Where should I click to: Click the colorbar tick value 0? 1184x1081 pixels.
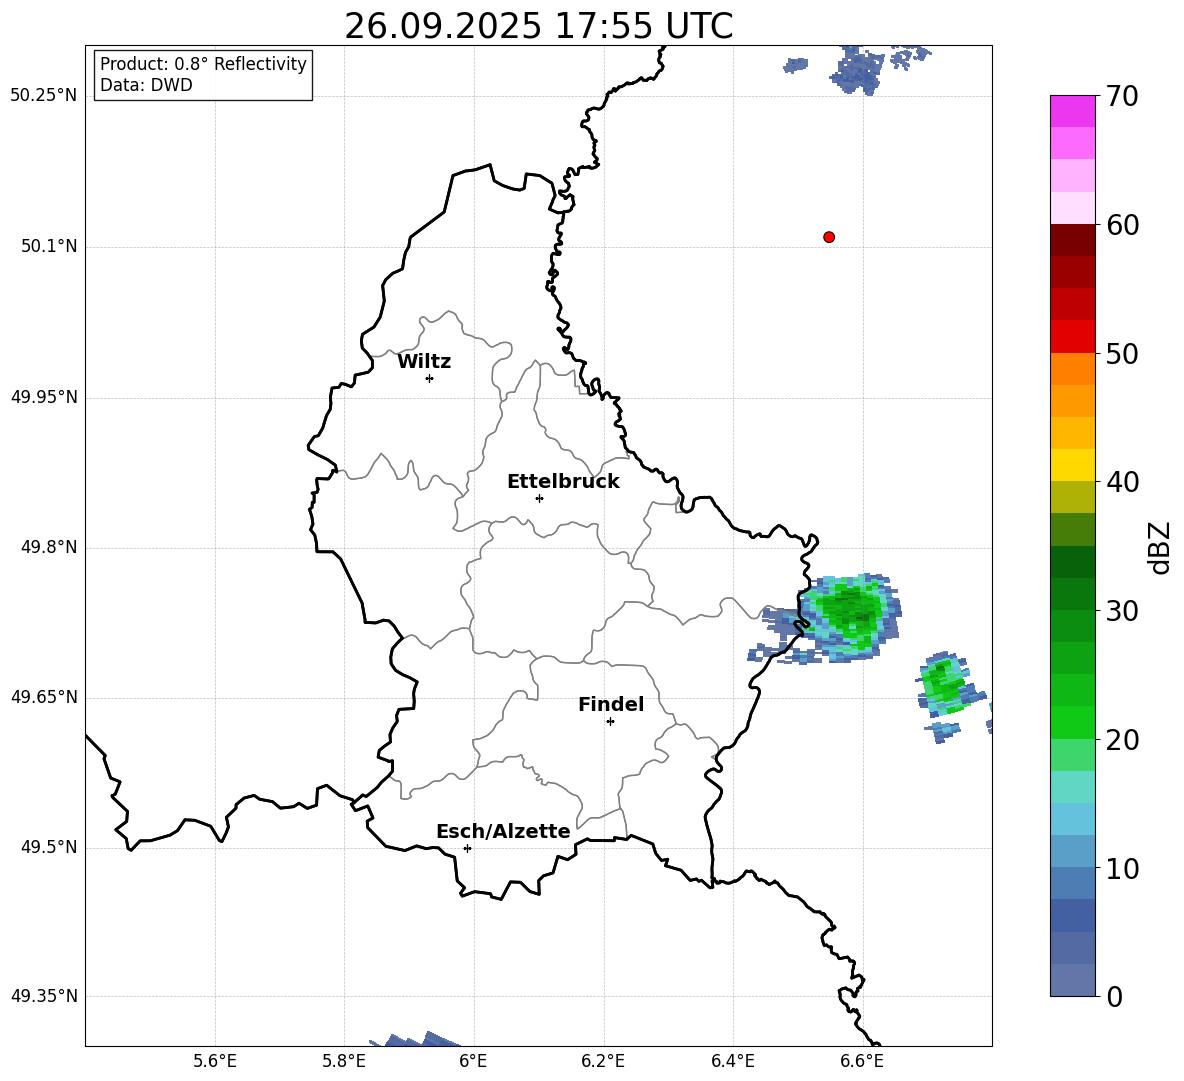click(1114, 996)
